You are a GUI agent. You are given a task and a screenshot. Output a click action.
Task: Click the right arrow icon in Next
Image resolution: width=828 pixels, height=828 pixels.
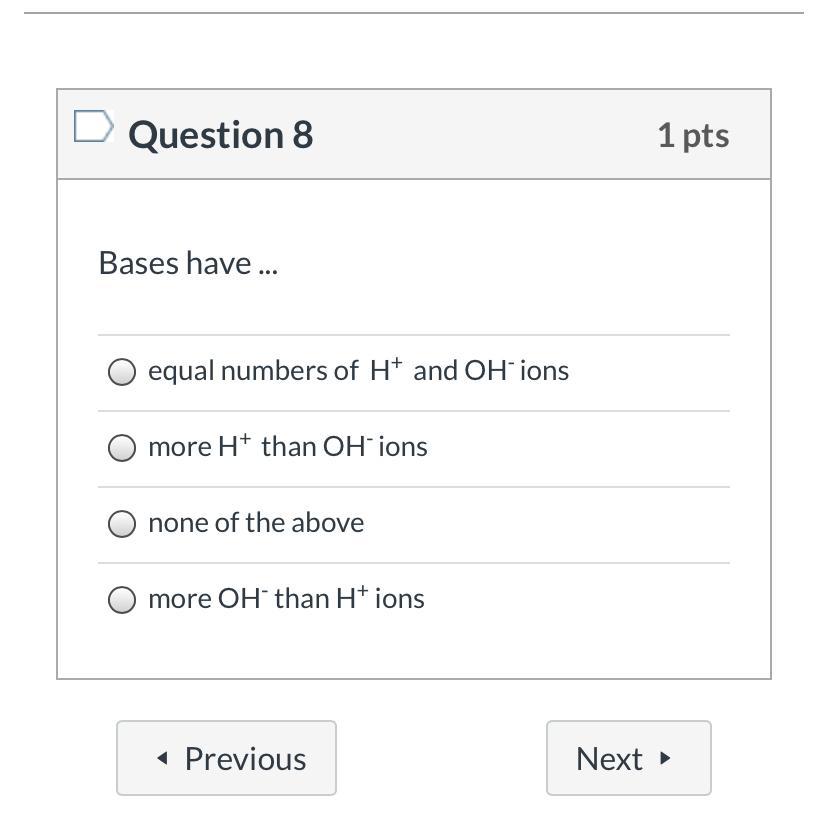pos(665,759)
